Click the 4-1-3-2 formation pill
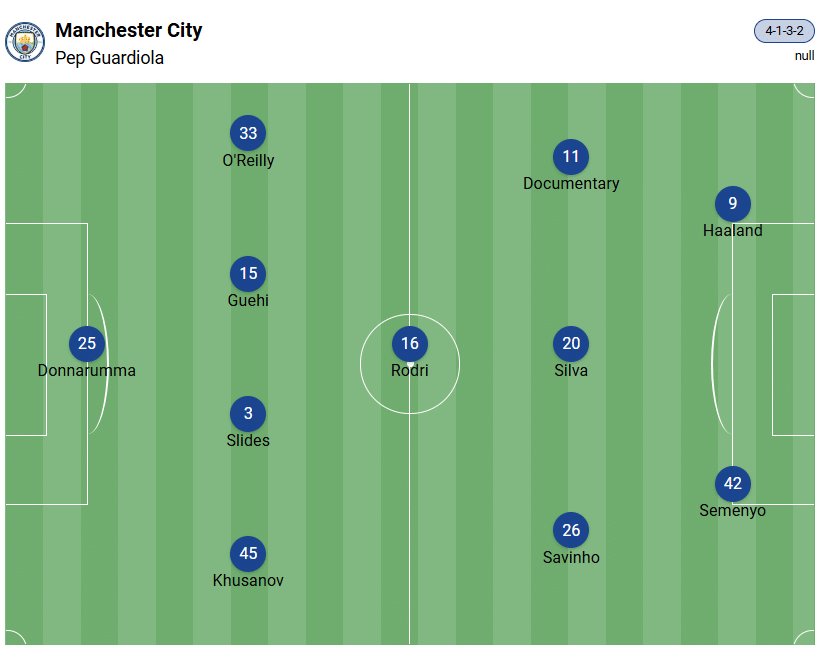The height and width of the screenshot is (649, 819). [784, 31]
